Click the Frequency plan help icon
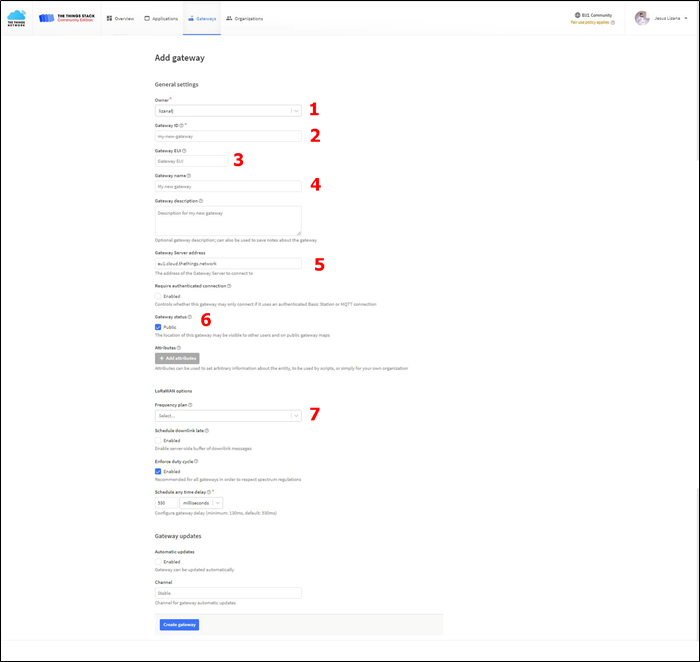This screenshot has height=662, width=700. (190, 405)
